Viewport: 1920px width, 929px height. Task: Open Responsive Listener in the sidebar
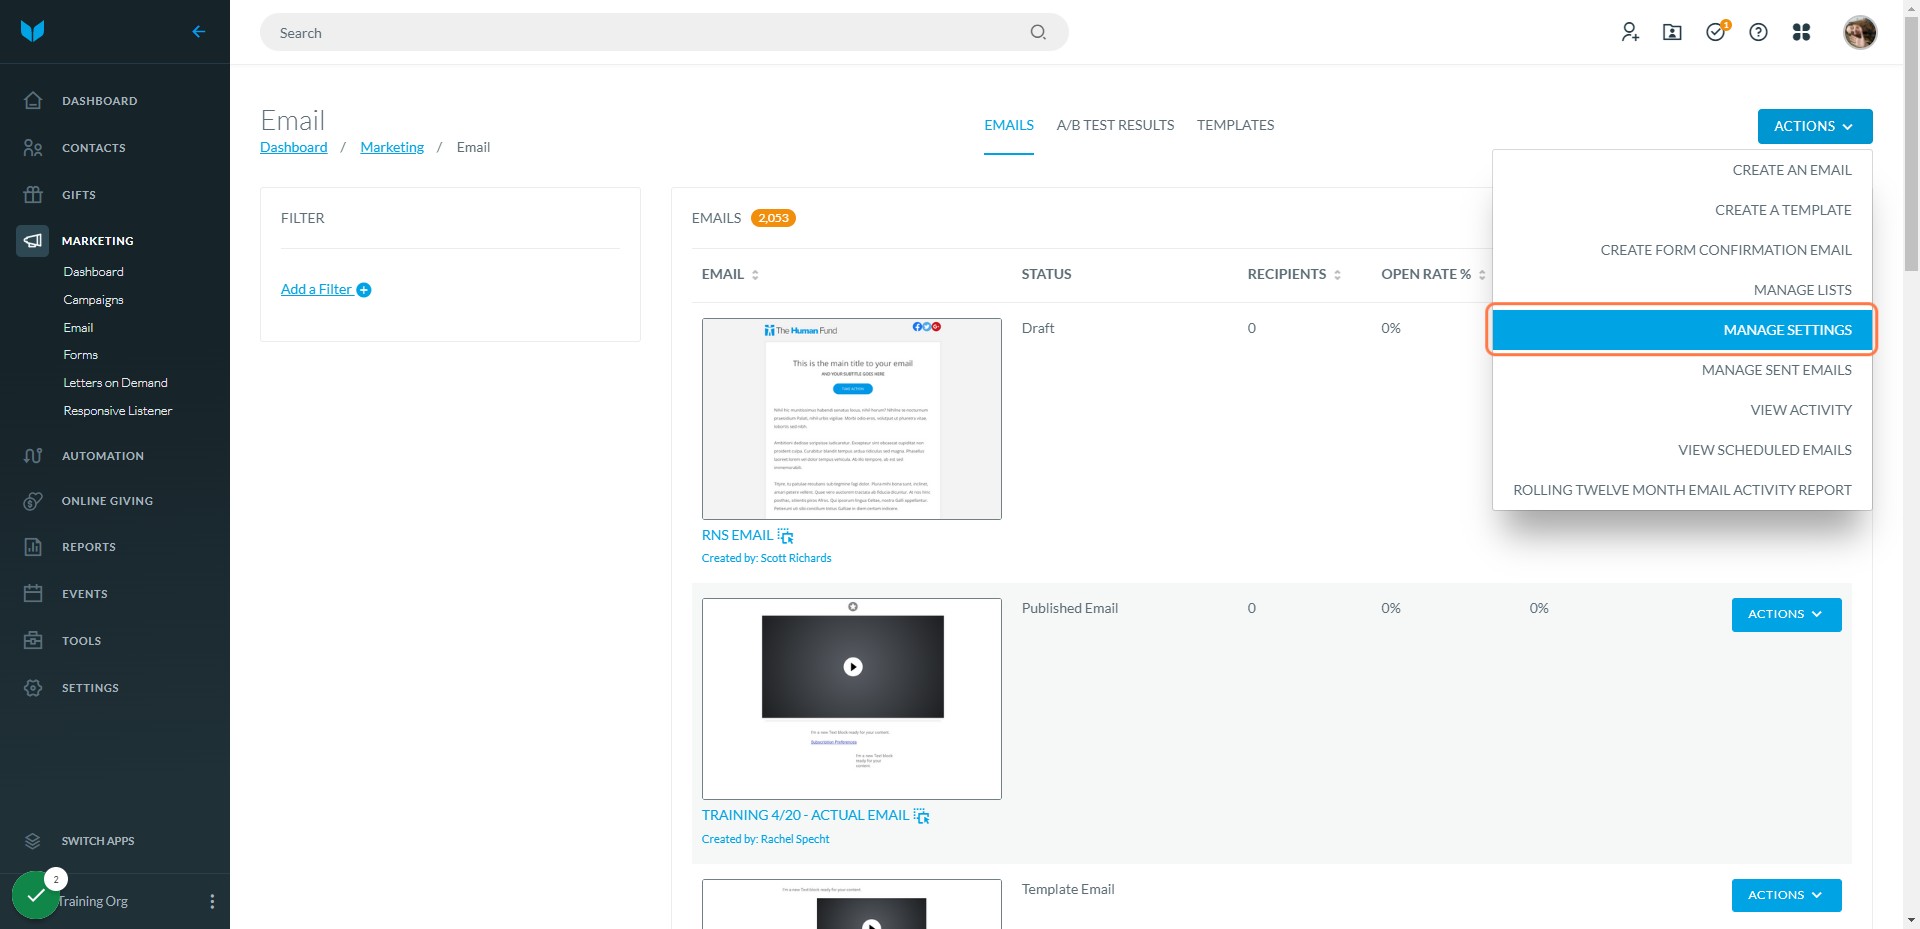click(117, 411)
